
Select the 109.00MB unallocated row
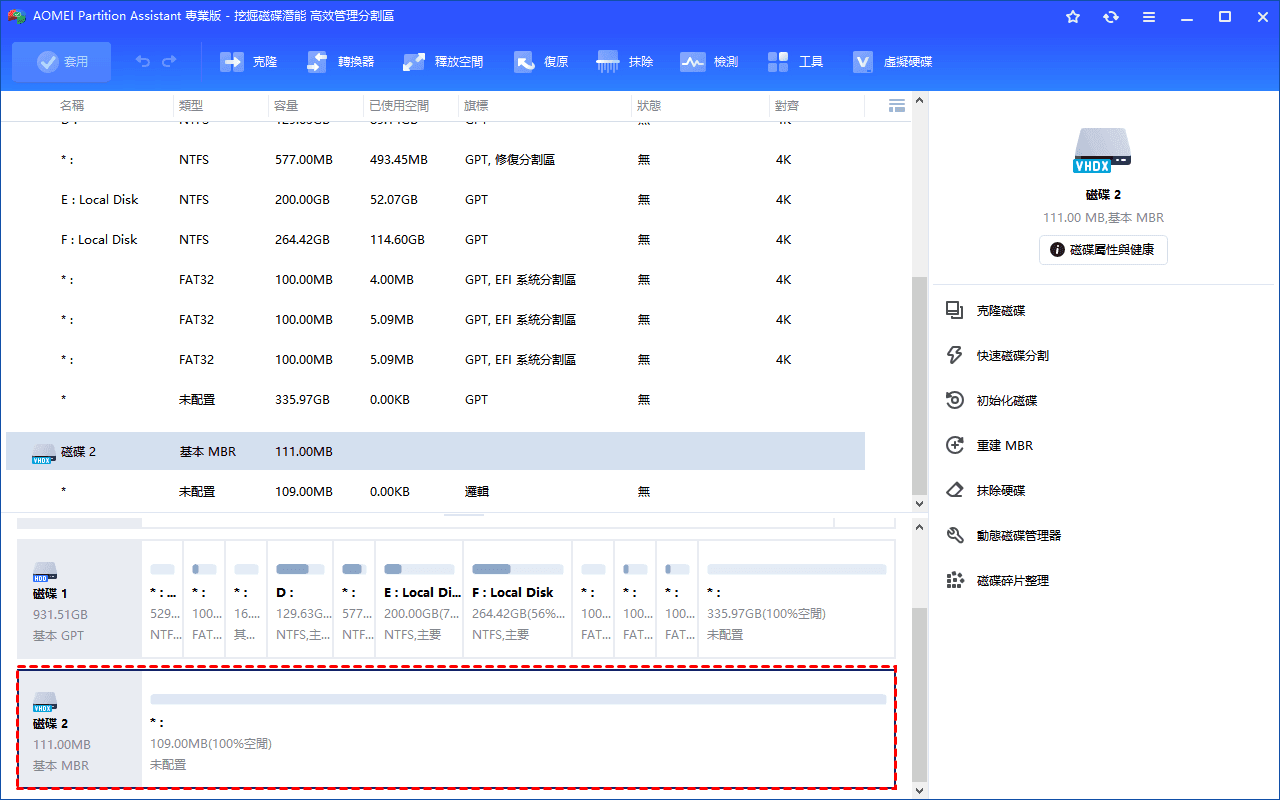pos(435,492)
